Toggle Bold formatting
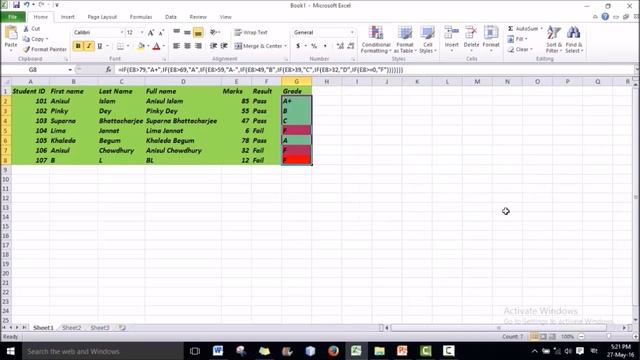Image resolution: width=640 pixels, height=360 pixels. (78, 46)
